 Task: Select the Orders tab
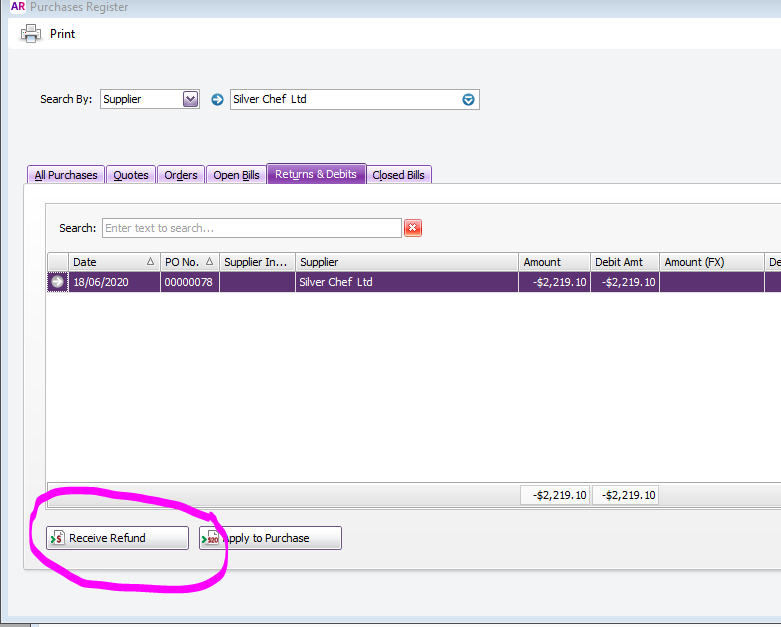tap(181, 175)
